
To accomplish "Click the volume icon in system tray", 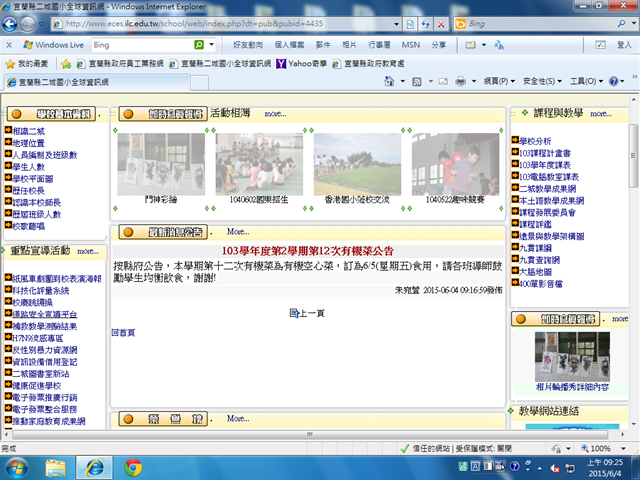I will click(x=555, y=467).
